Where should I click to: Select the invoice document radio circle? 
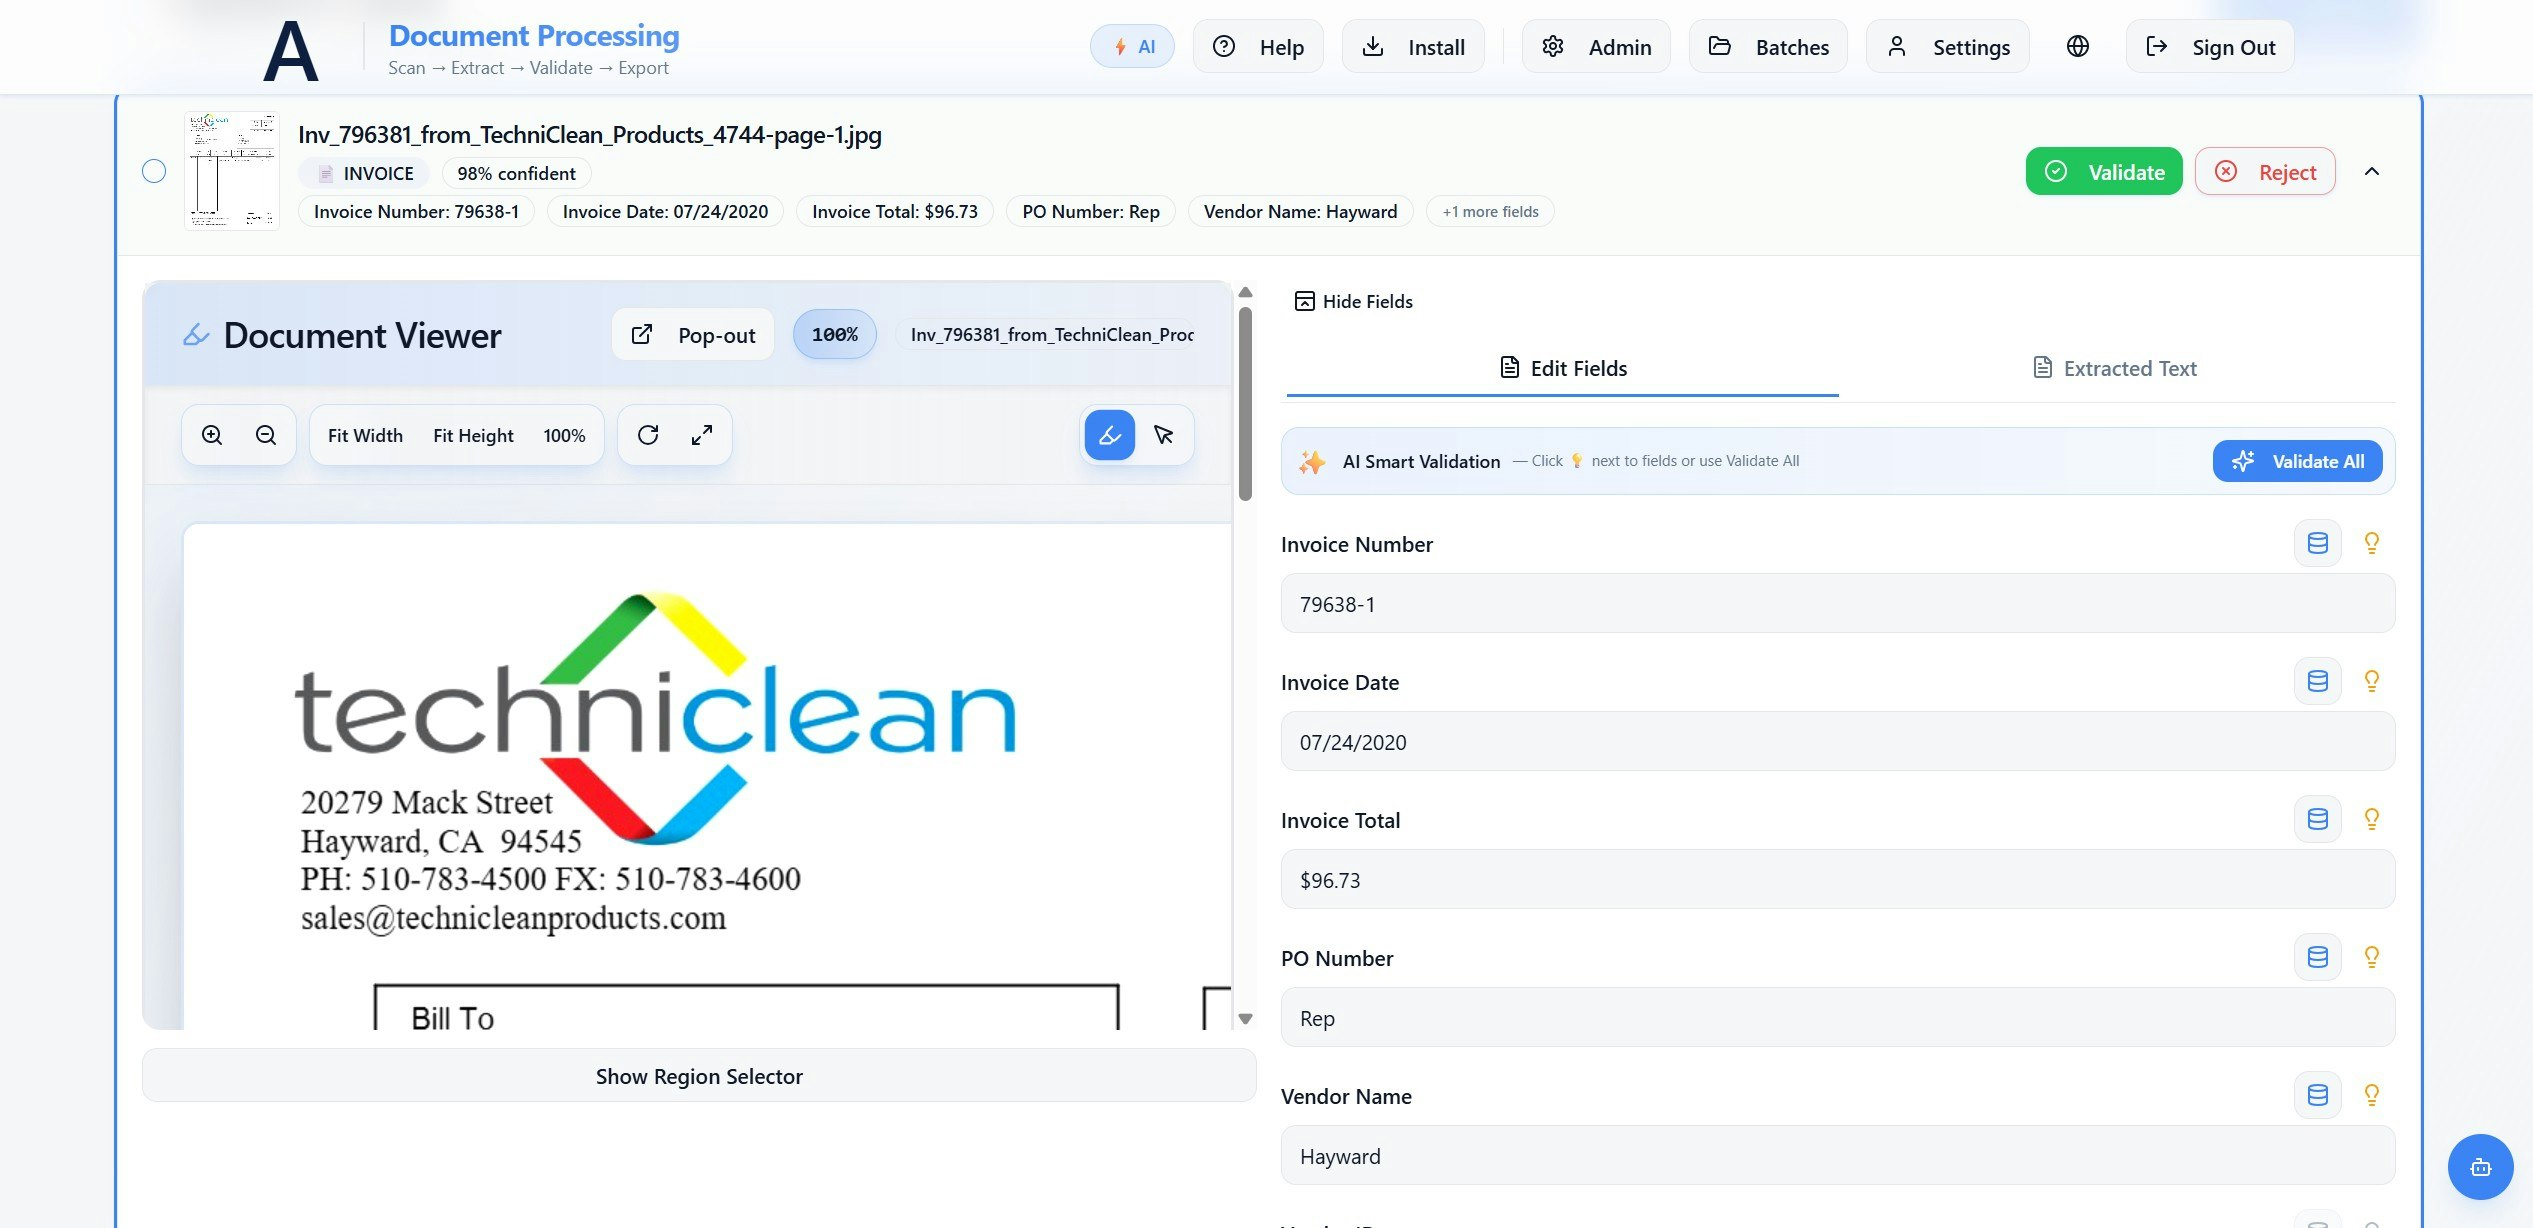pos(154,171)
